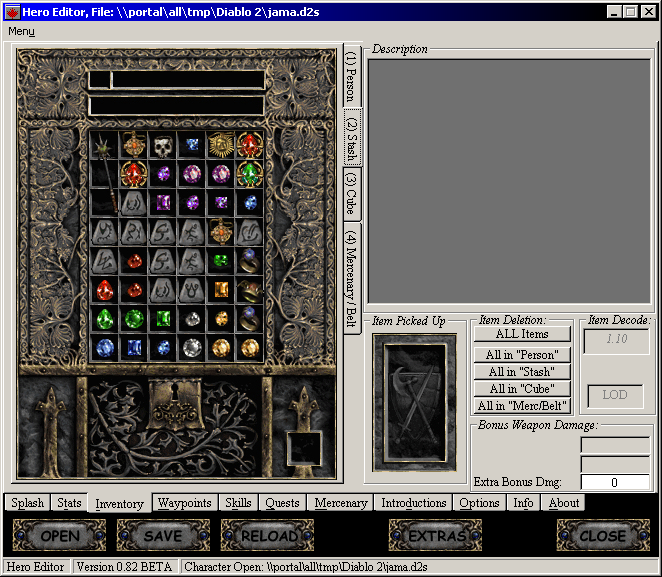
Task: Select the Inventory tab
Action: 119,504
